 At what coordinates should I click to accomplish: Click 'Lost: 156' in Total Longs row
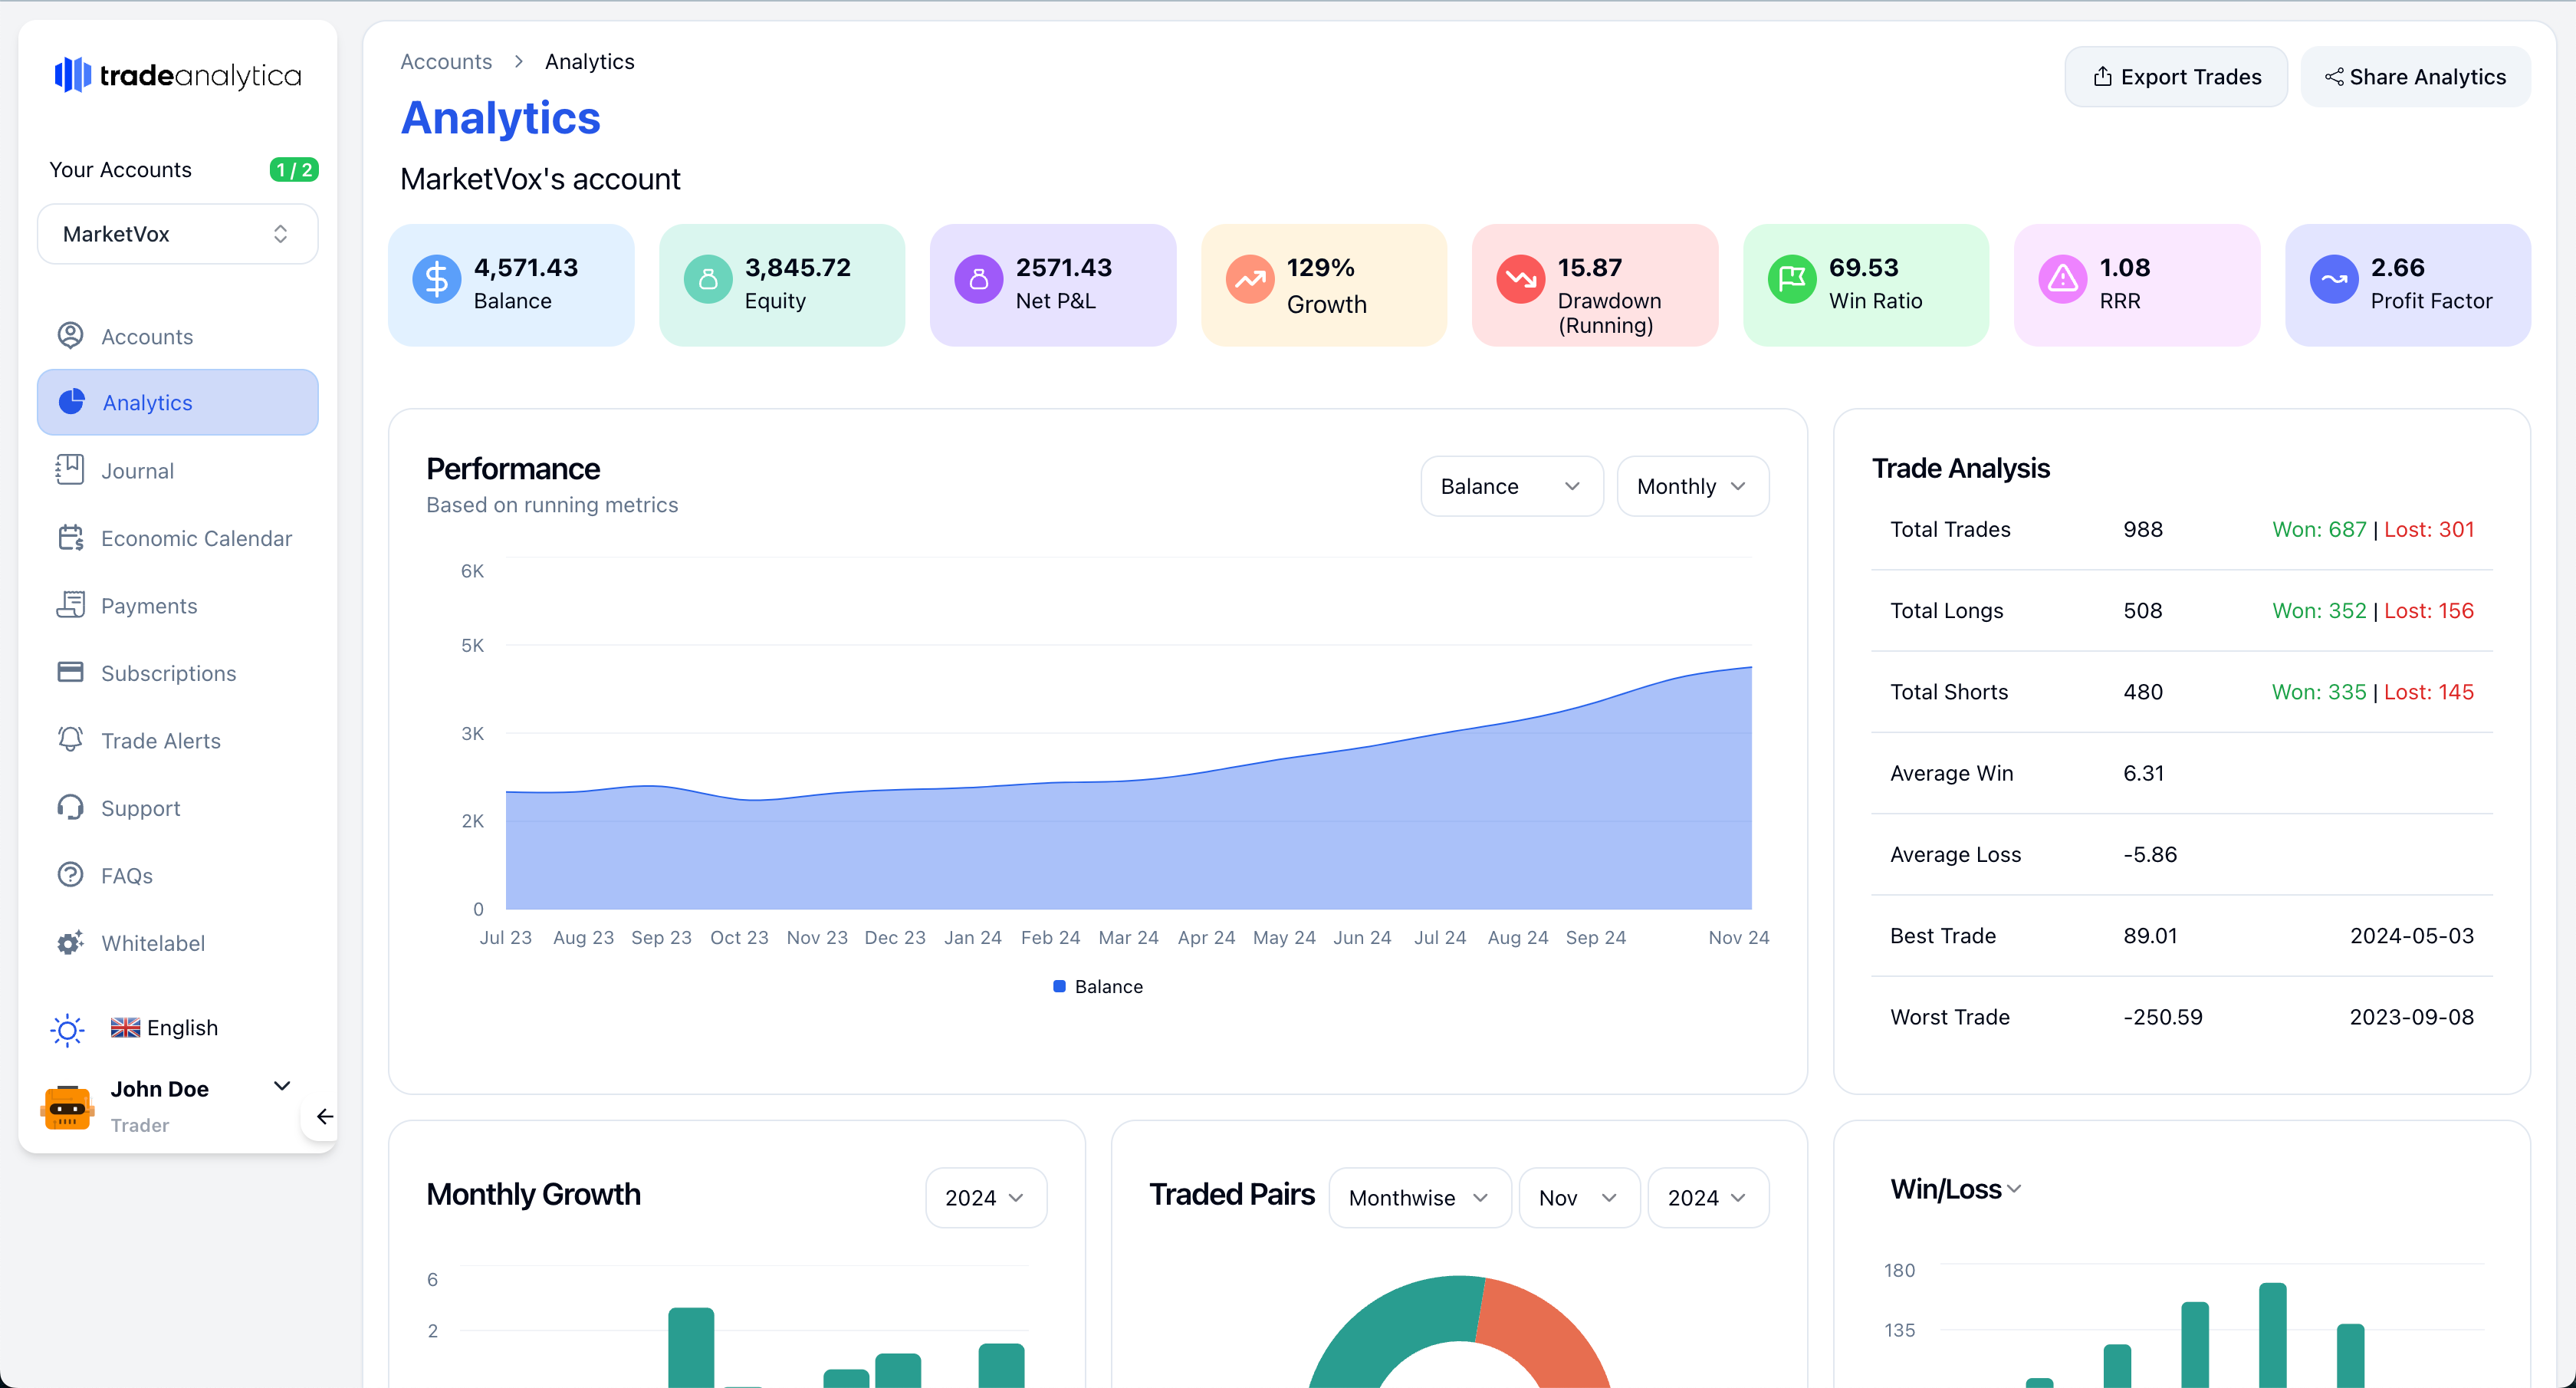(2429, 610)
